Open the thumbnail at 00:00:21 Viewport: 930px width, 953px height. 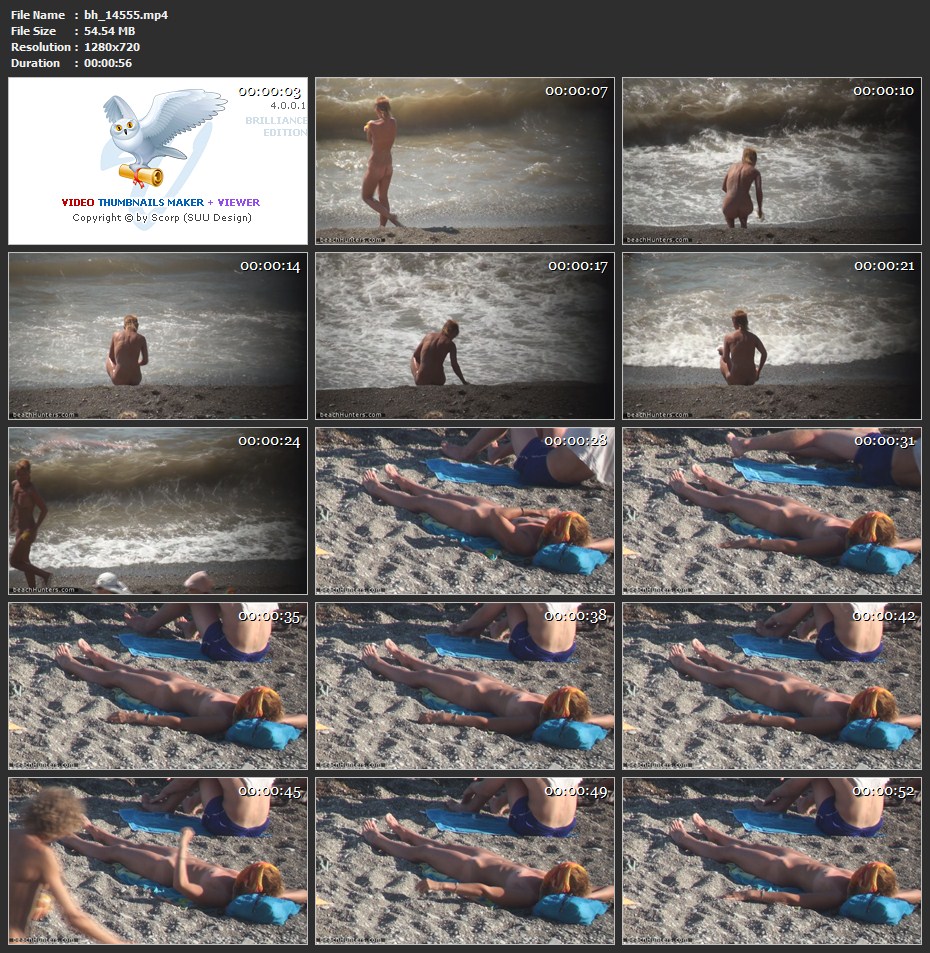click(x=771, y=336)
